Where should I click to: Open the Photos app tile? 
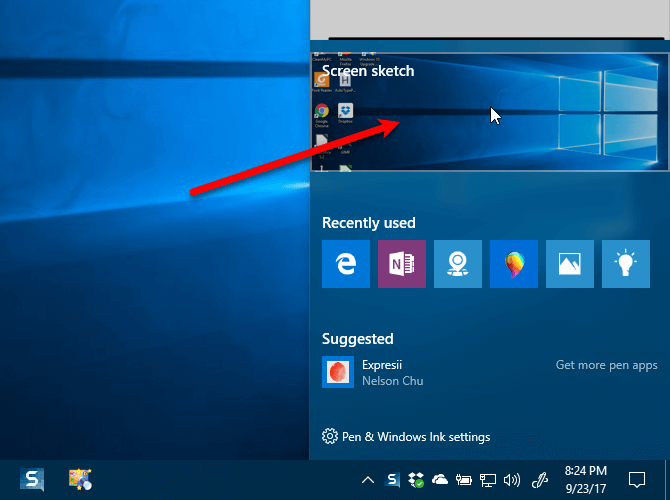tap(570, 264)
